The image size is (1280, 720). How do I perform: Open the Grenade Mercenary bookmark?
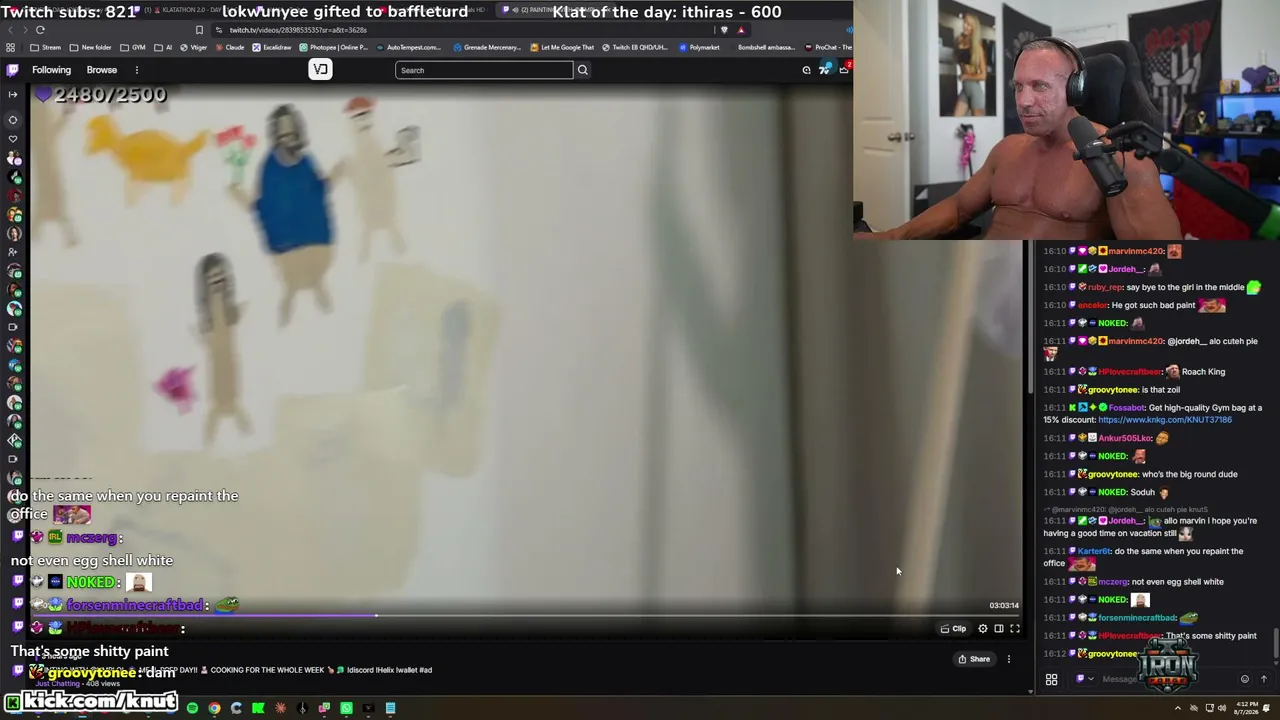pyautogui.click(x=487, y=47)
